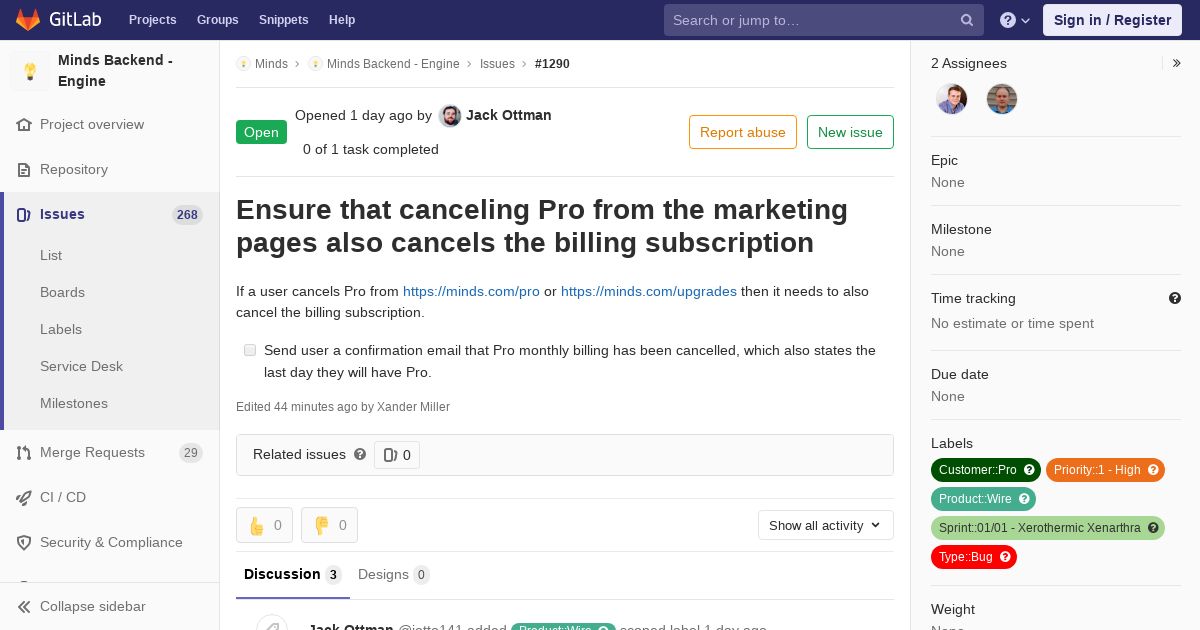Click the Project overview home icon
Screen dimensions: 1200x630
click(24, 125)
